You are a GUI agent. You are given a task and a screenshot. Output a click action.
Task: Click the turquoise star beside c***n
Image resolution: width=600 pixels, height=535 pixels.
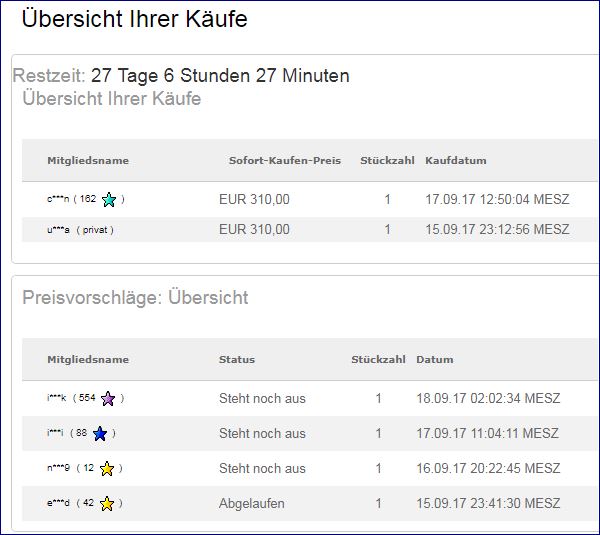click(109, 200)
